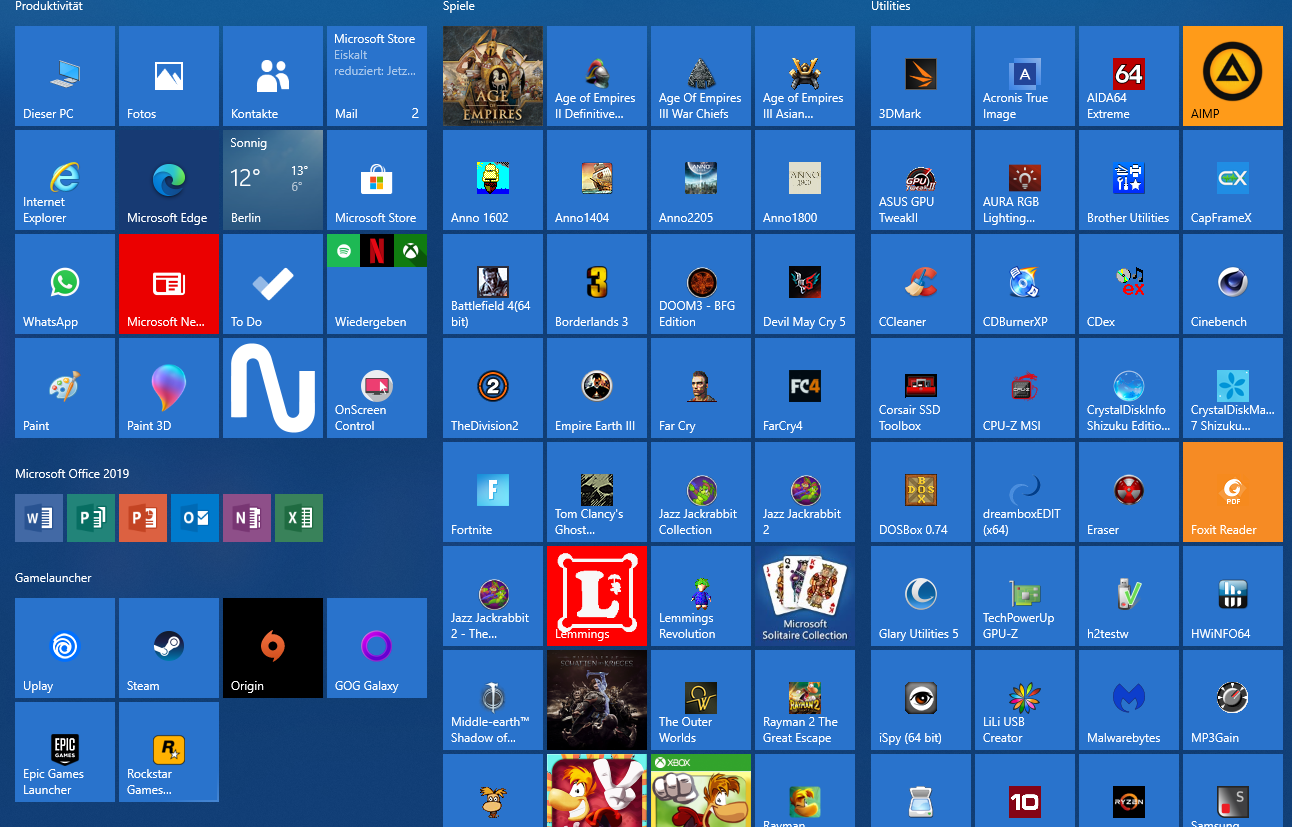Open the red Microsoft News tile
Screen dimensions: 1292x827
click(169, 284)
